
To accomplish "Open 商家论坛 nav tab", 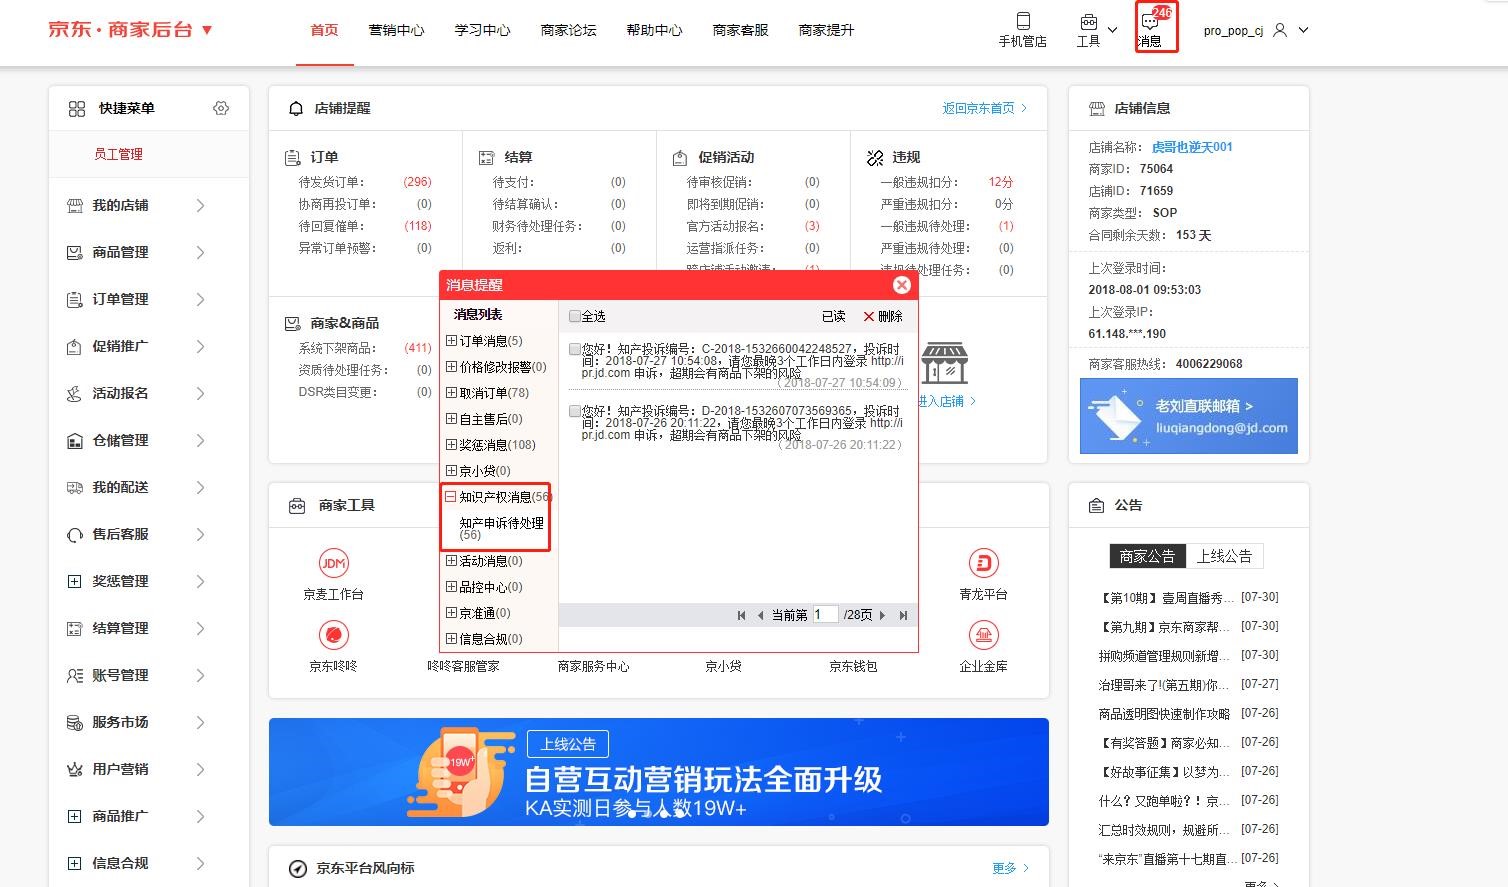I will [x=568, y=30].
